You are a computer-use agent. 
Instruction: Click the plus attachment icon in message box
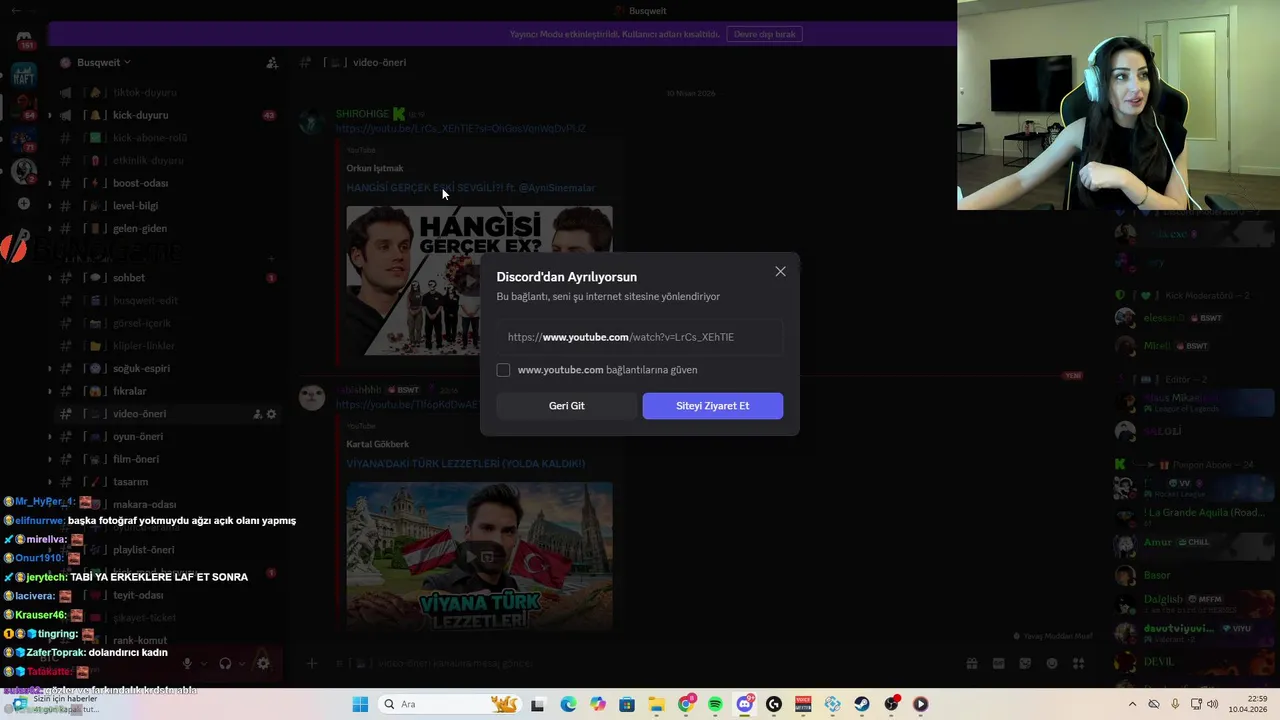pos(311,663)
